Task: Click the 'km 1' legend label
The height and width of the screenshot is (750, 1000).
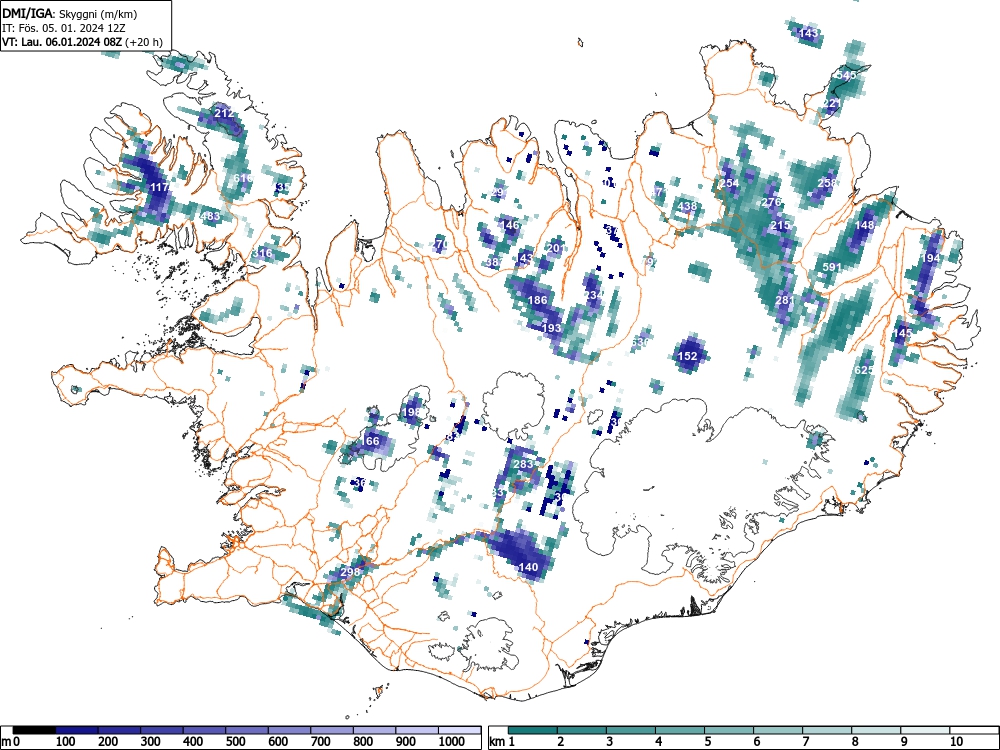Action: click(503, 742)
